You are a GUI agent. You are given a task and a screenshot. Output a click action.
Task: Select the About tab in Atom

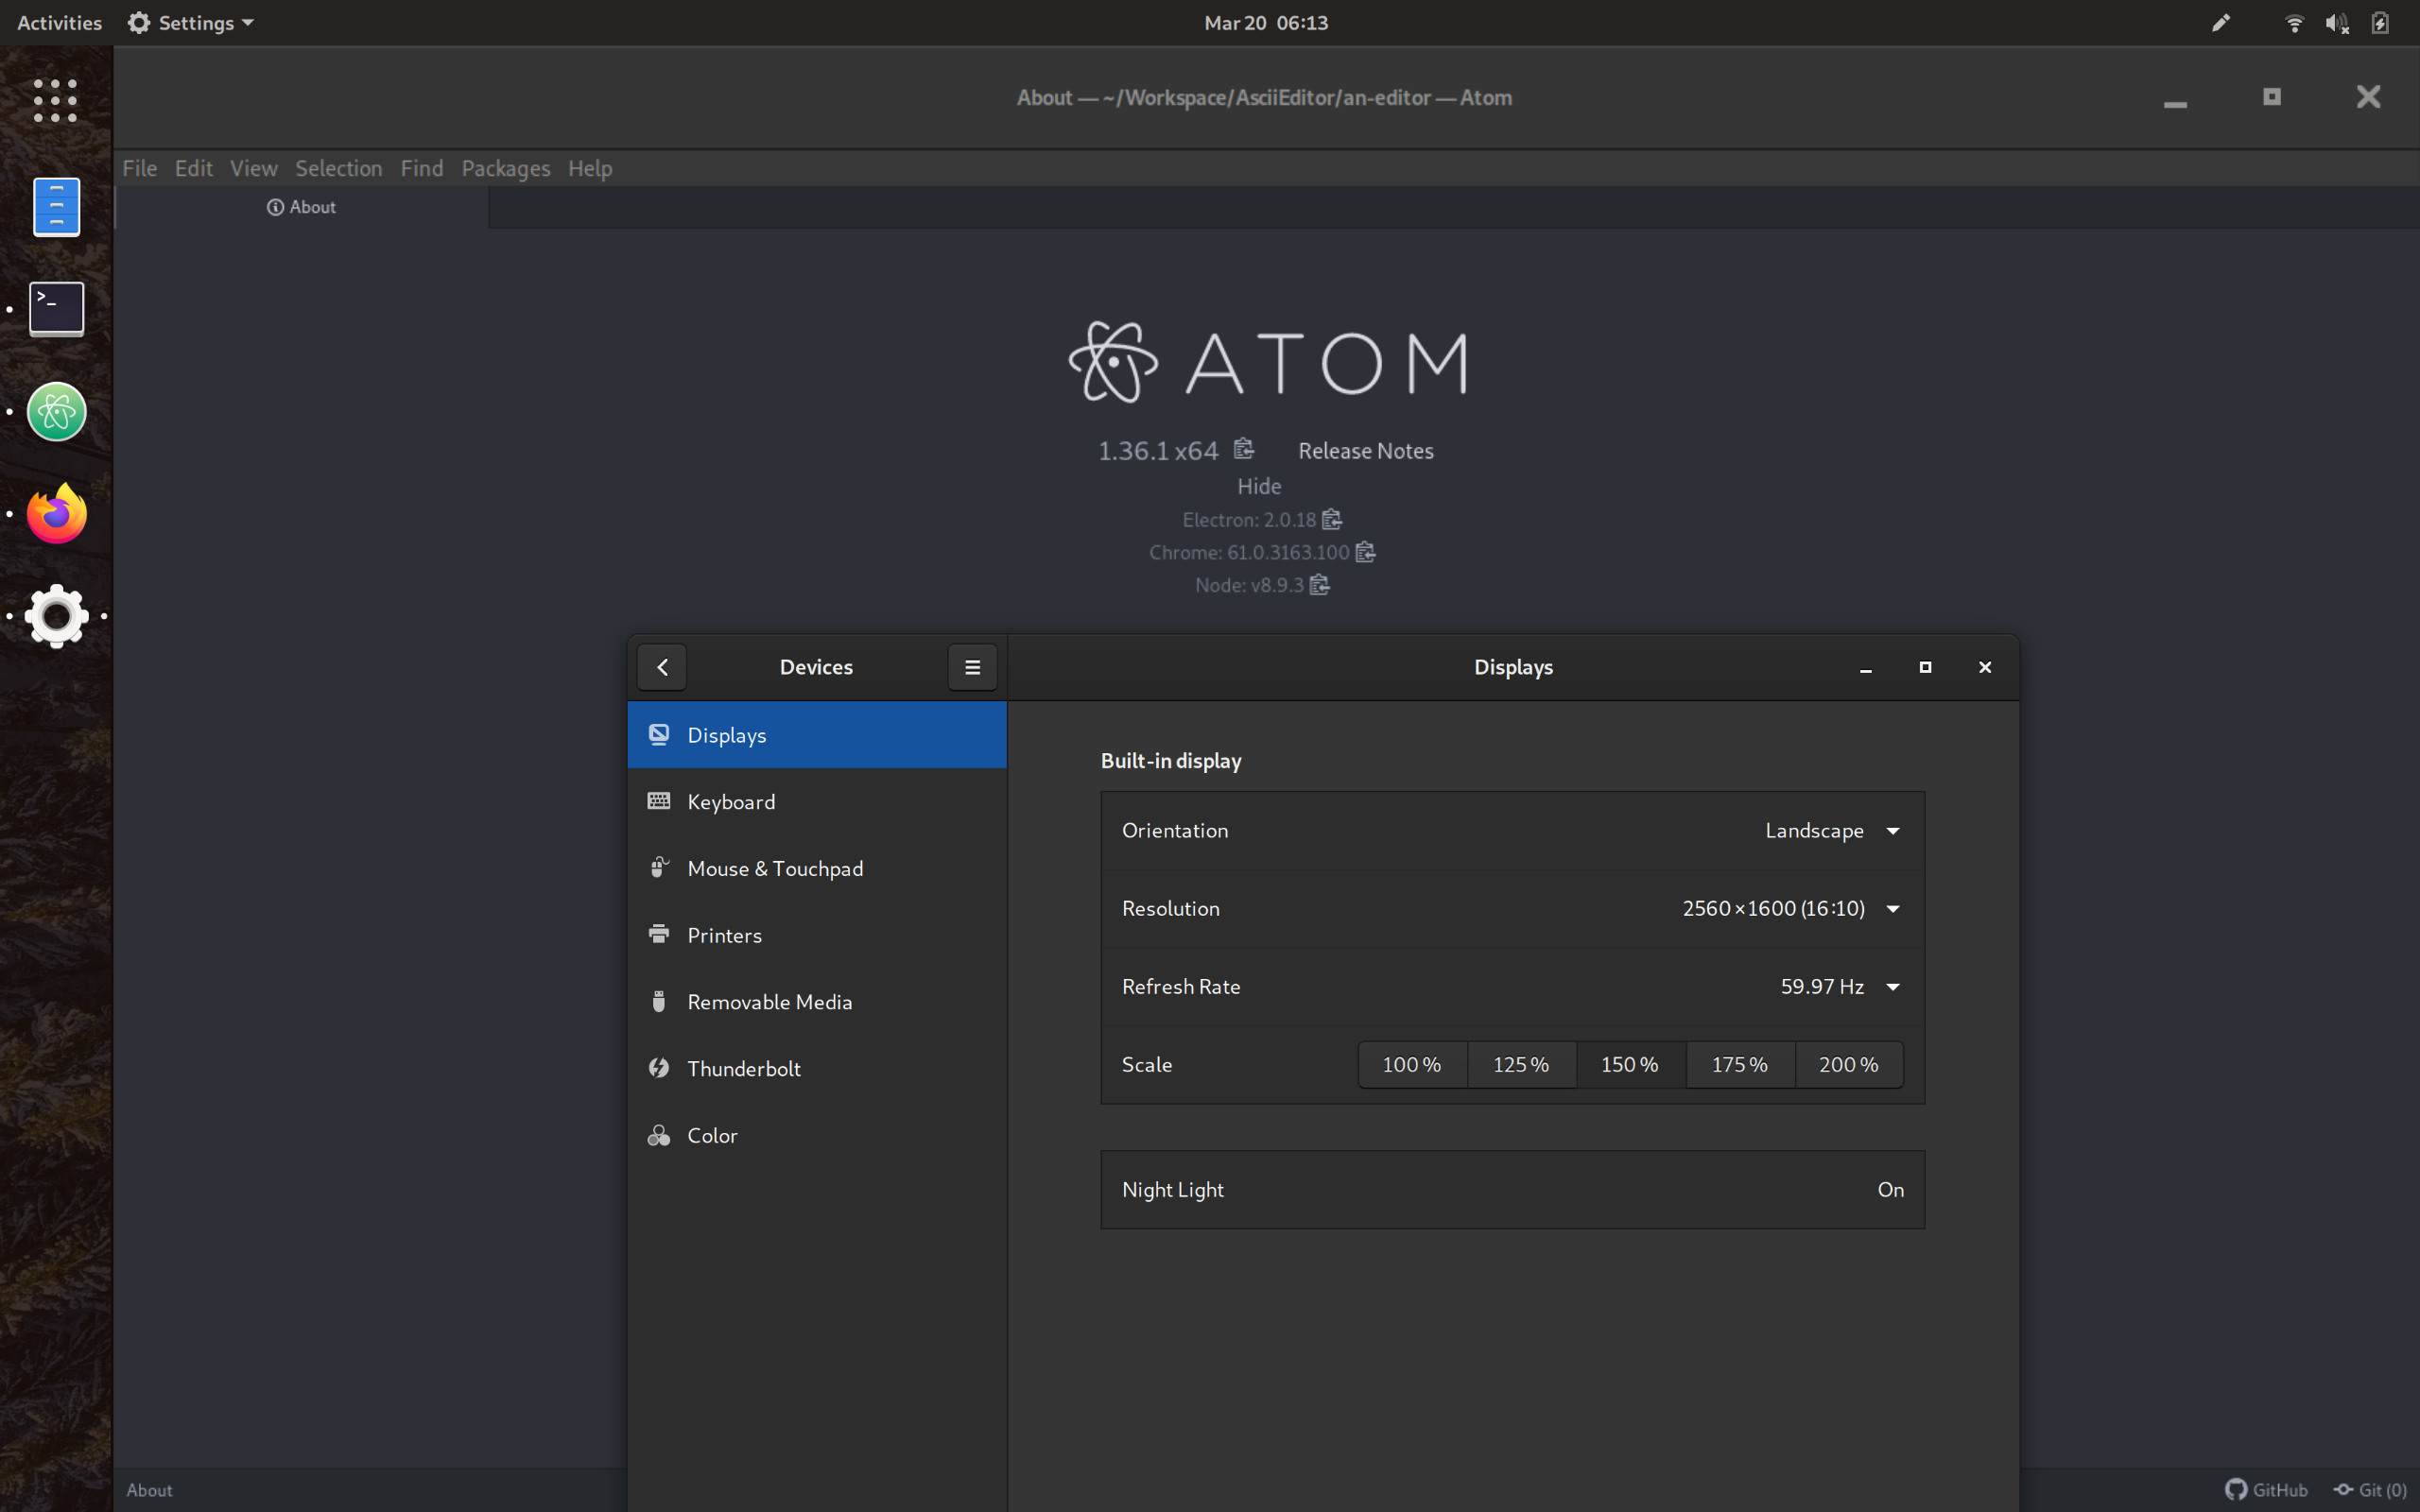301,207
